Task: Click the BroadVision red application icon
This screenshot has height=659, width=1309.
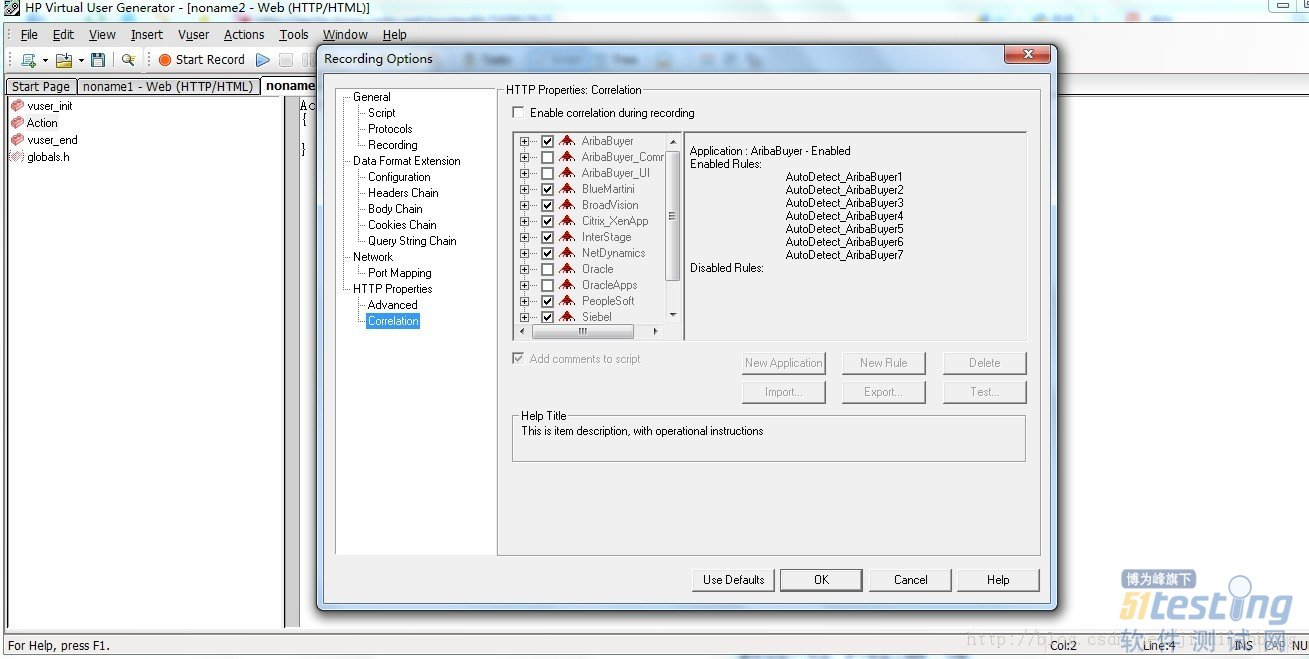Action: pyautogui.click(x=567, y=205)
